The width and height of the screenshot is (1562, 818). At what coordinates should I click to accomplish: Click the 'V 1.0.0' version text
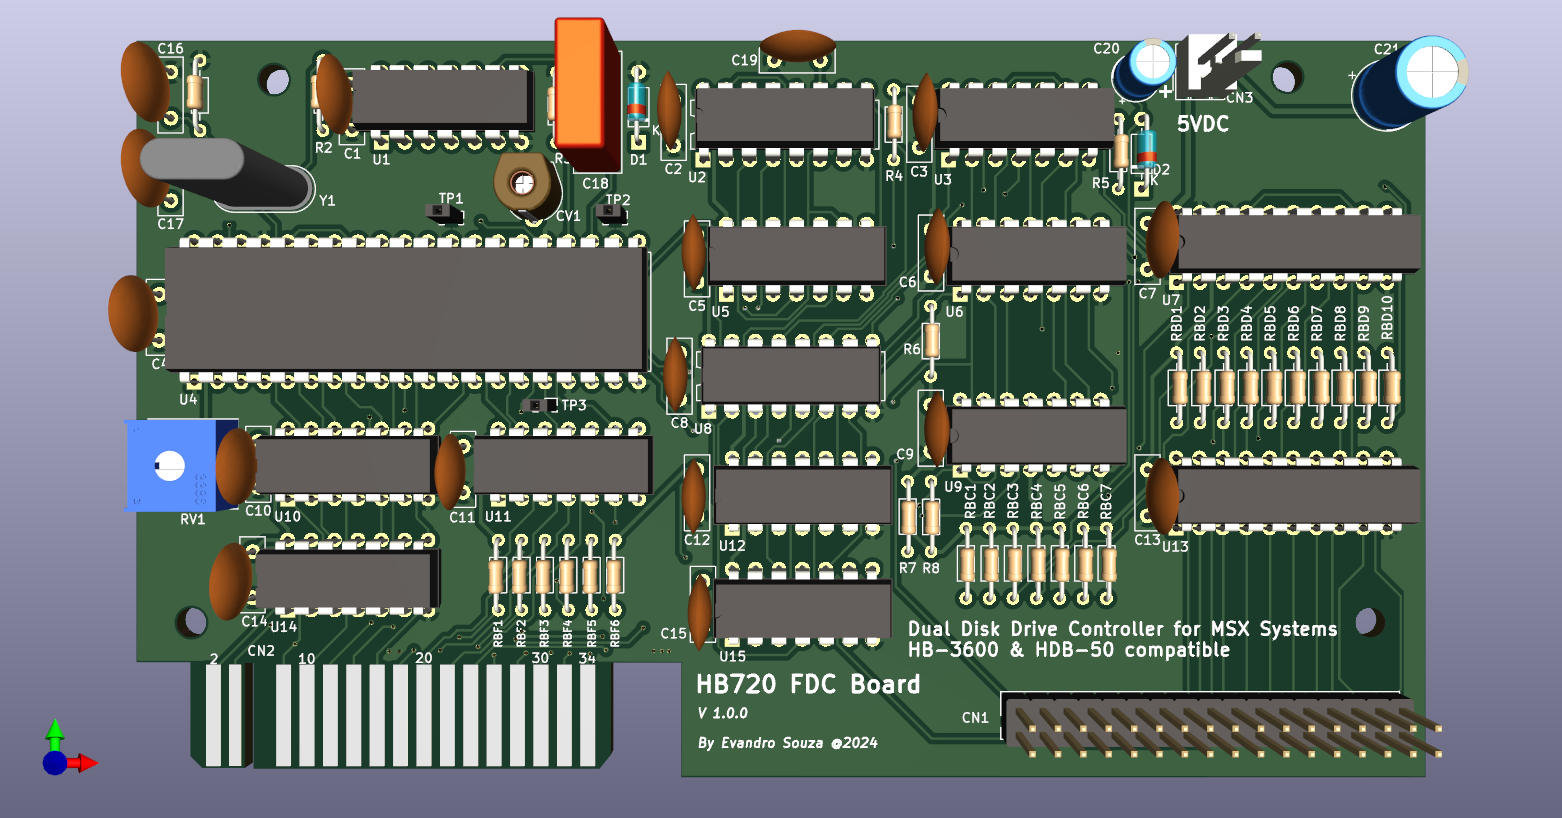tap(723, 713)
